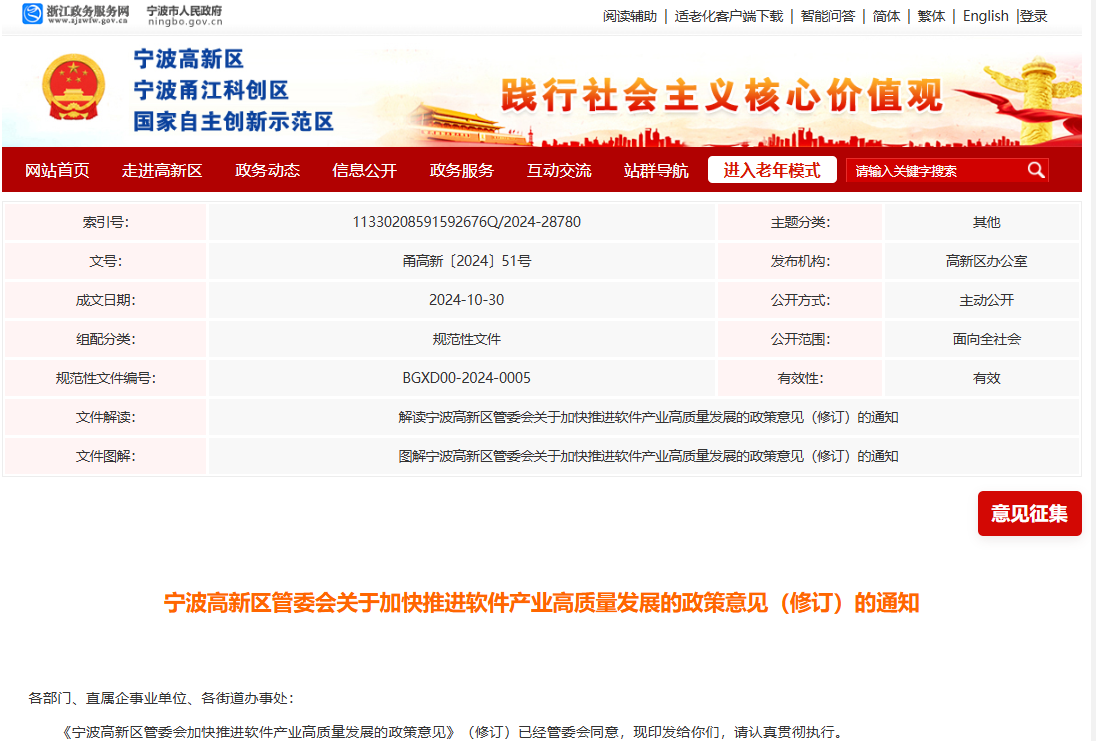Click the red 意见征集 button
This screenshot has width=1096, height=741.
[1029, 513]
